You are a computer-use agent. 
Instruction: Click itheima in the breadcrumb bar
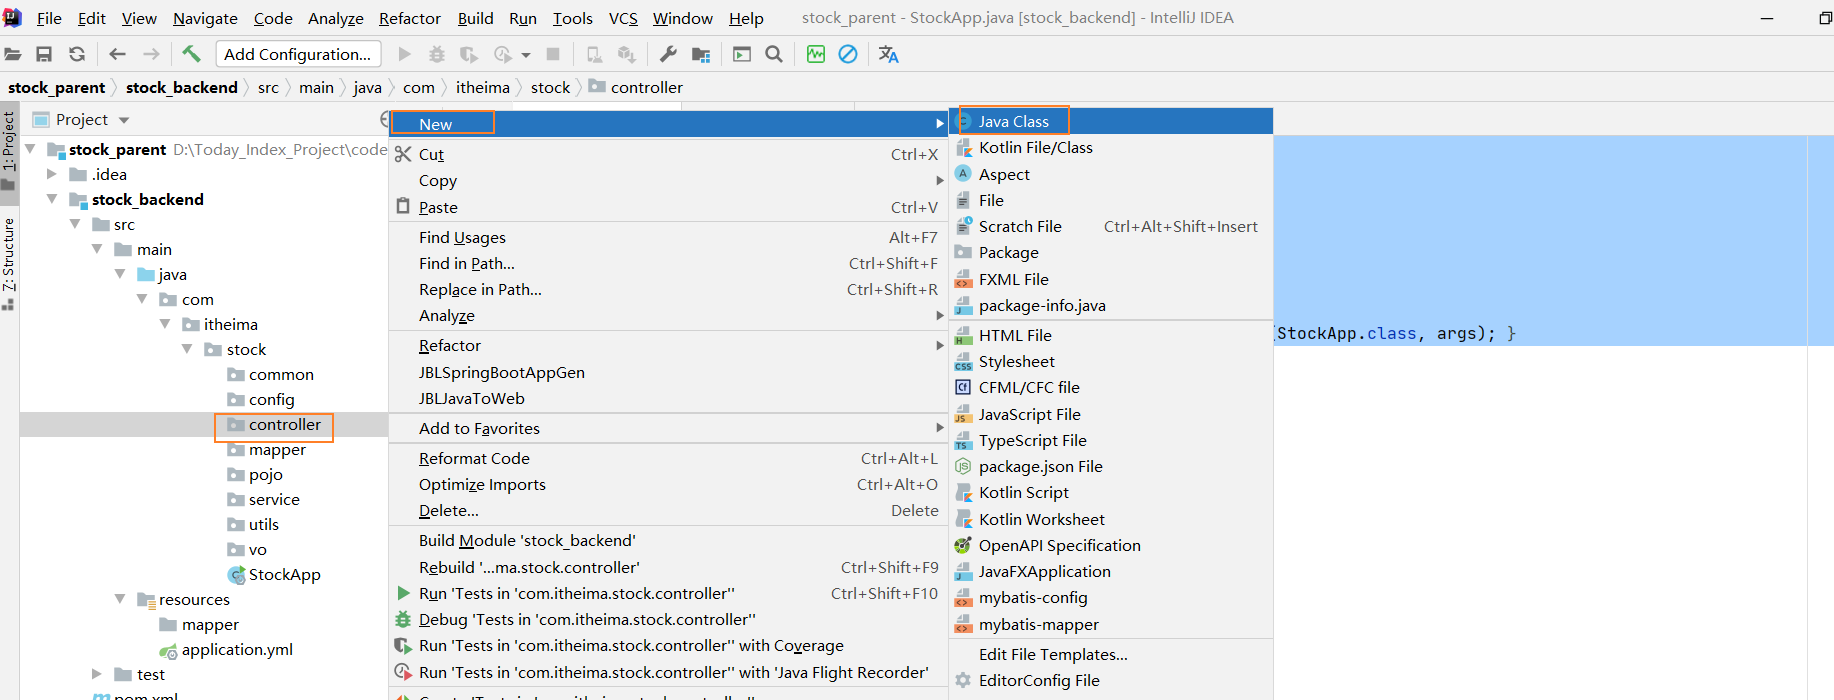[x=483, y=88]
